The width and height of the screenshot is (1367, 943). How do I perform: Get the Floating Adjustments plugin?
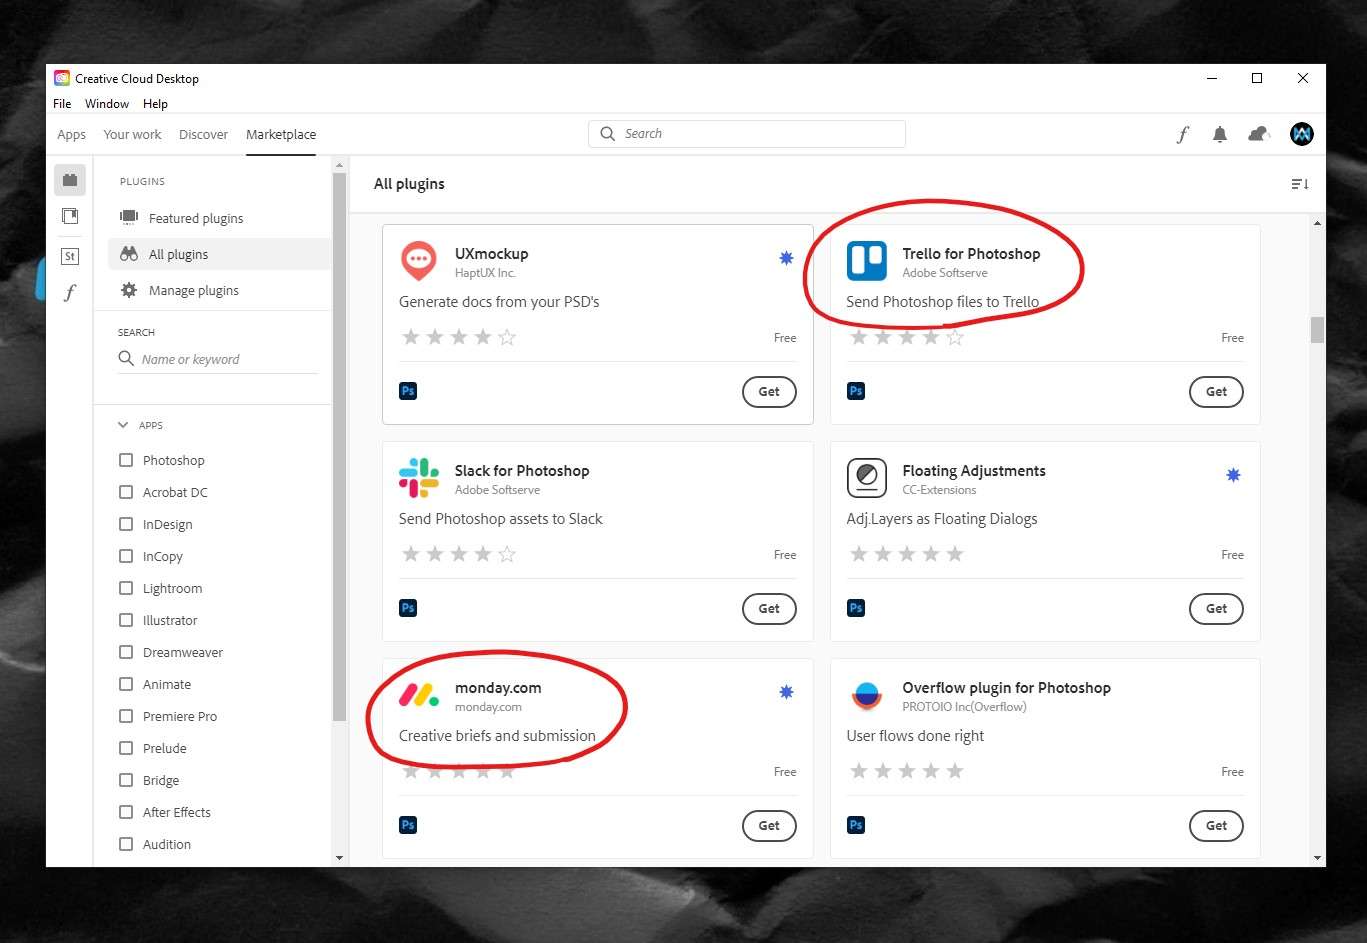coord(1216,609)
